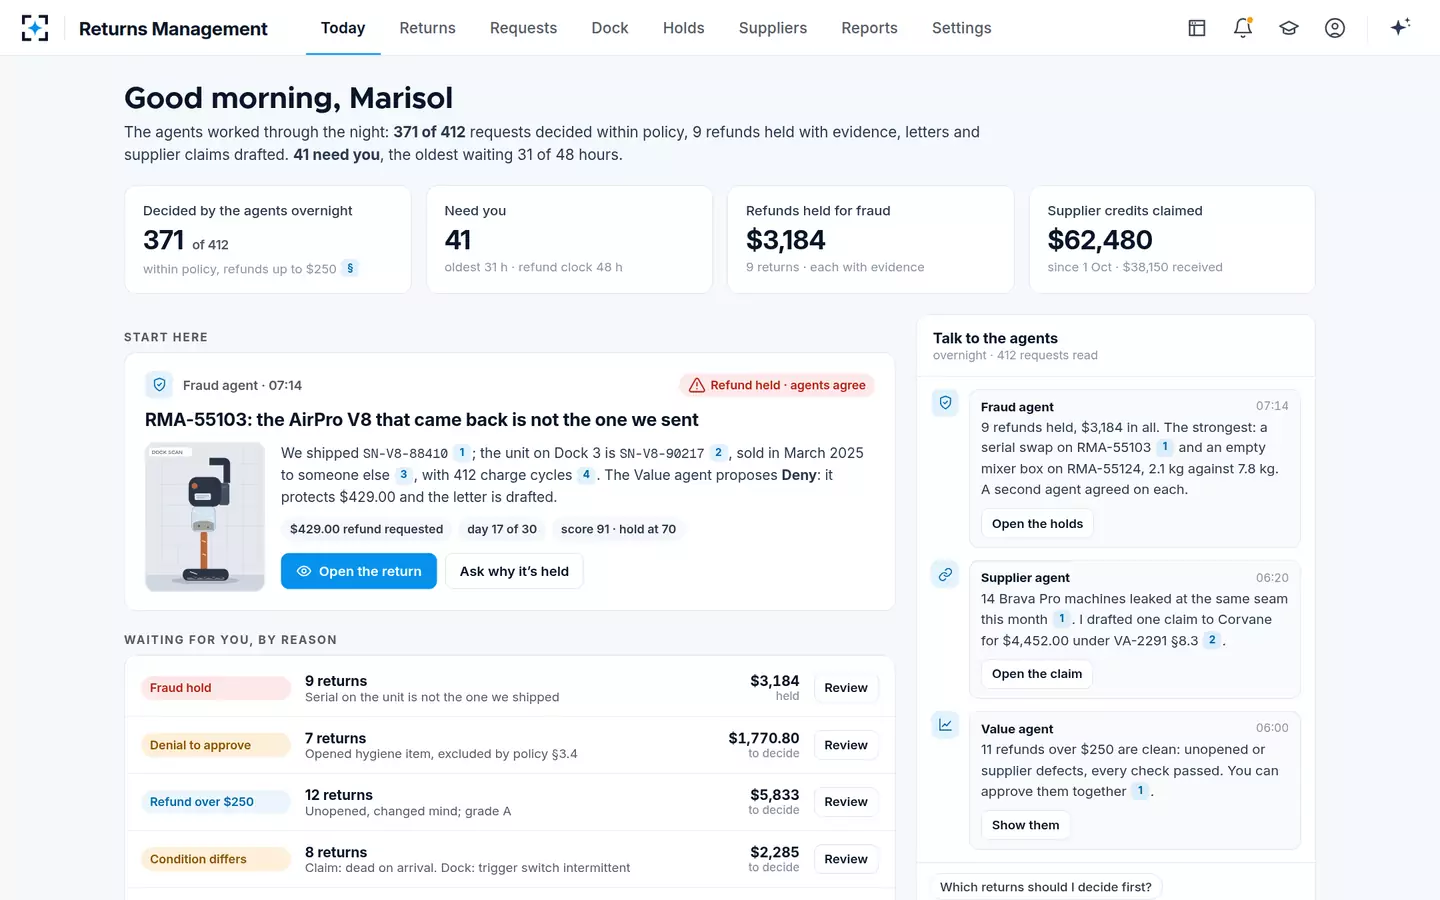Click the '$5,833' to decide amount

pyautogui.click(x=775, y=795)
